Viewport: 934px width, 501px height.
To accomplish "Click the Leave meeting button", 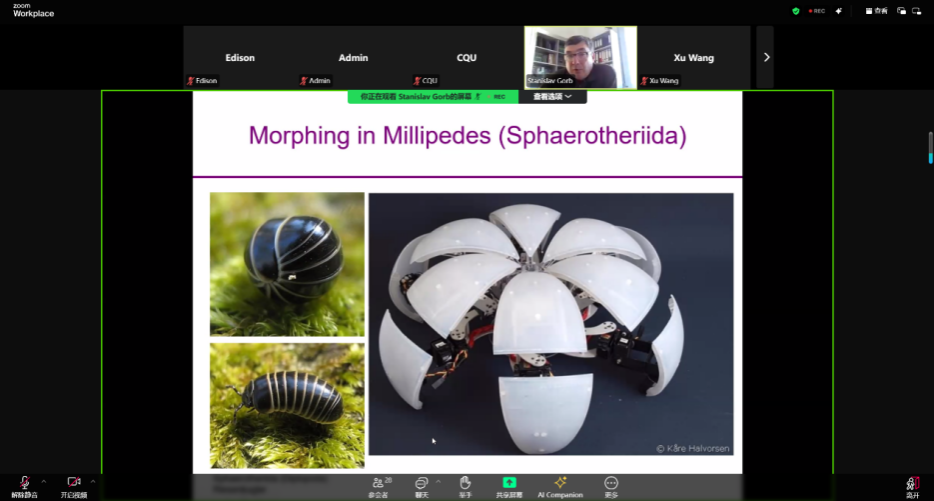I will click(912, 486).
